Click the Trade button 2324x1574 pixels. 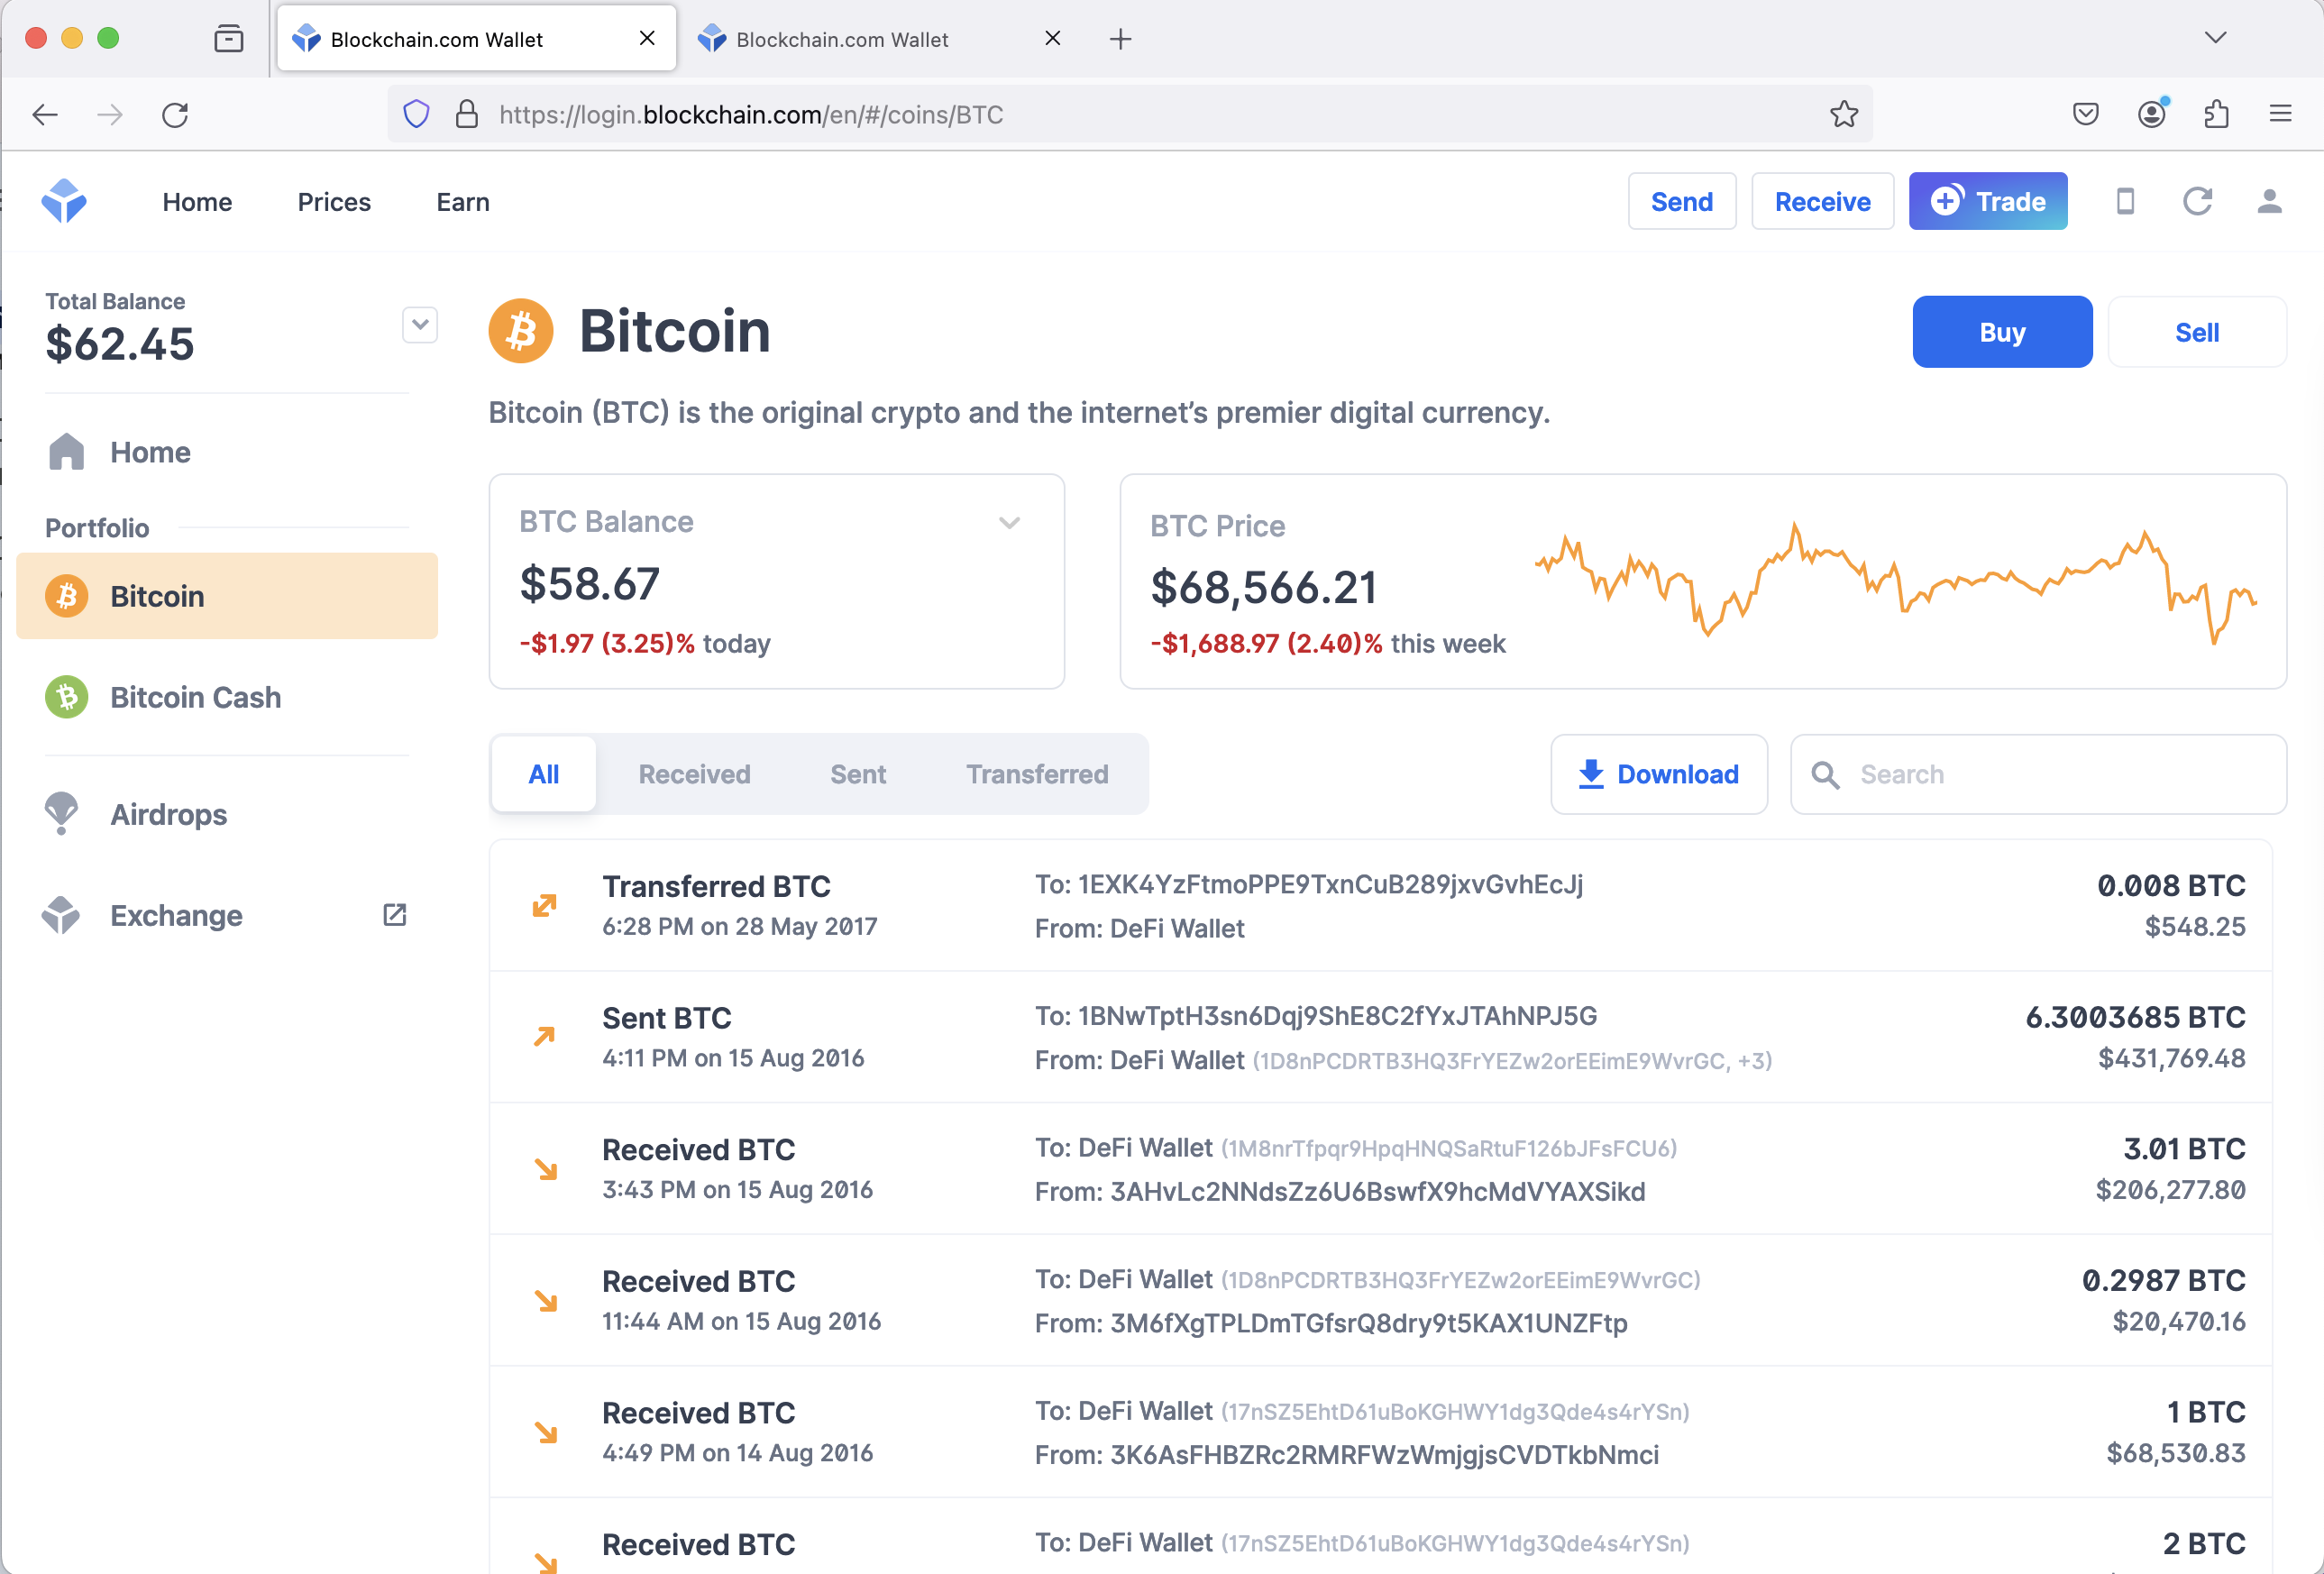tap(1987, 201)
